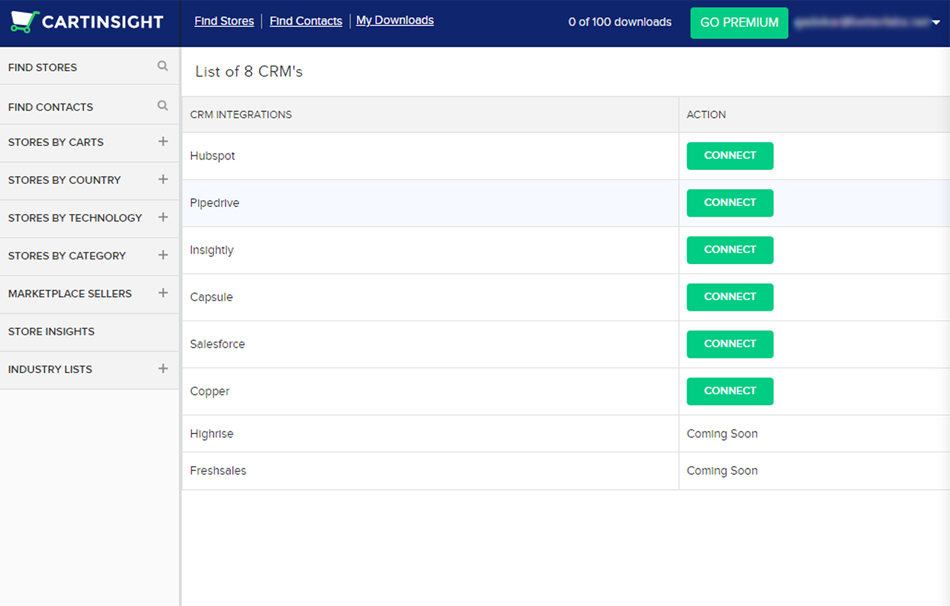Select Stores by Country sidebar item

pyautogui.click(x=90, y=180)
